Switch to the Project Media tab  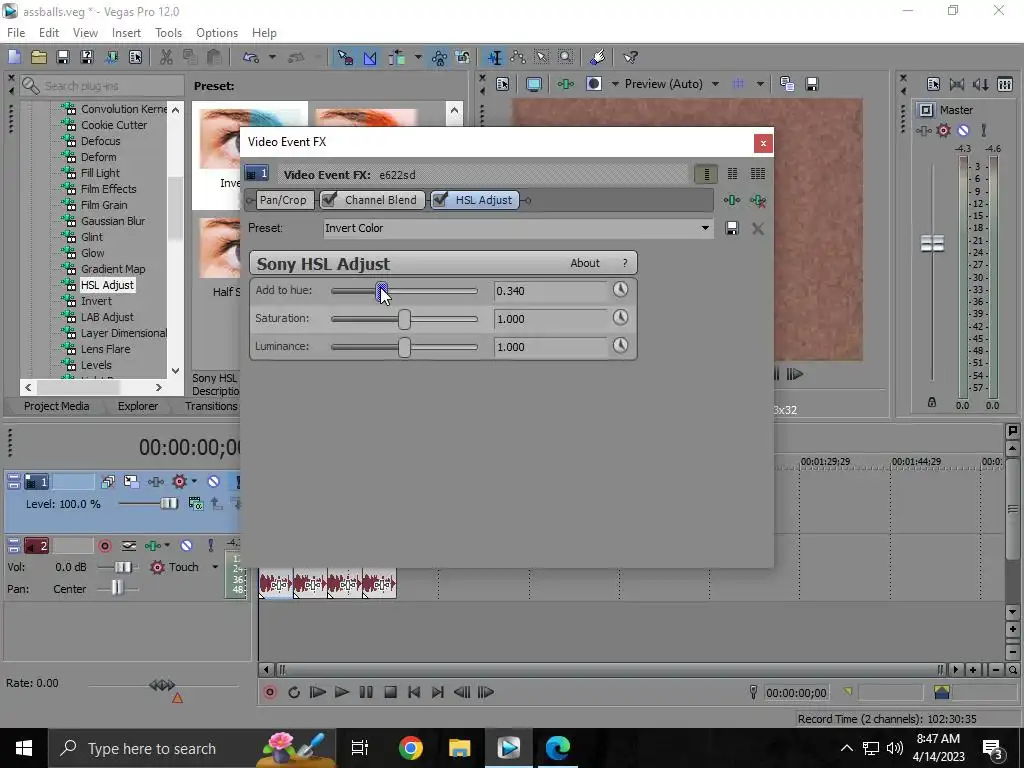[x=57, y=406]
